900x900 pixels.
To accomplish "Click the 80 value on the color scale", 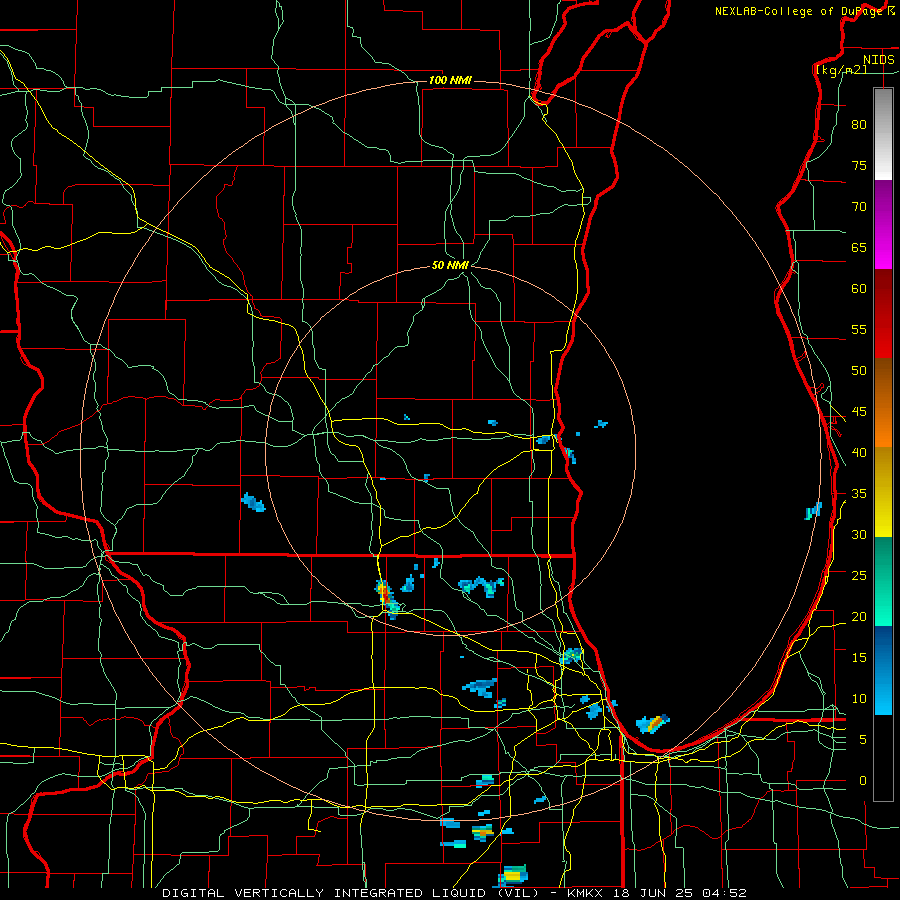I will (859, 125).
